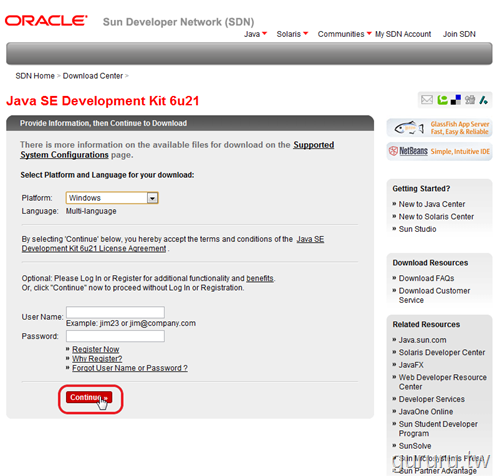Open JDK 6u21 License Agreement link
The width and height of the screenshot is (500, 476).
[173, 244]
